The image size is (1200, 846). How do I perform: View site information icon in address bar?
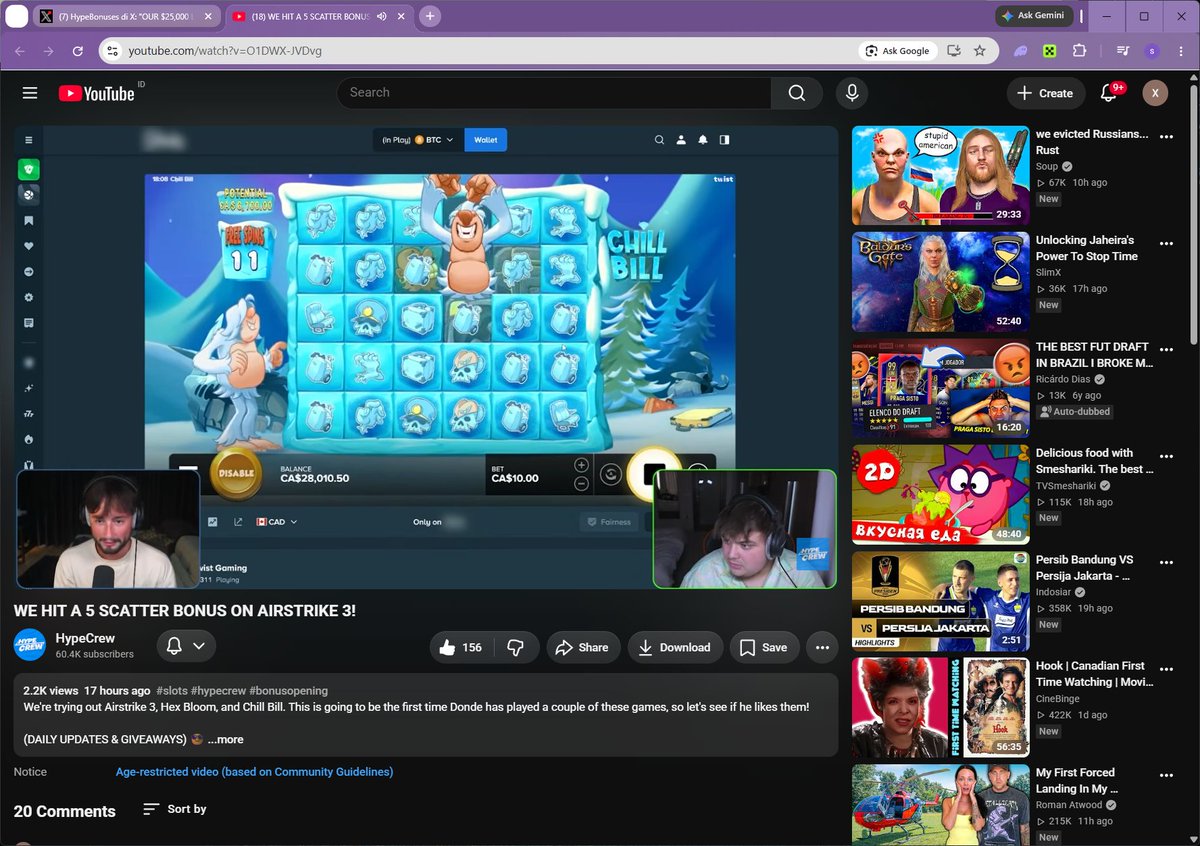coord(112,51)
